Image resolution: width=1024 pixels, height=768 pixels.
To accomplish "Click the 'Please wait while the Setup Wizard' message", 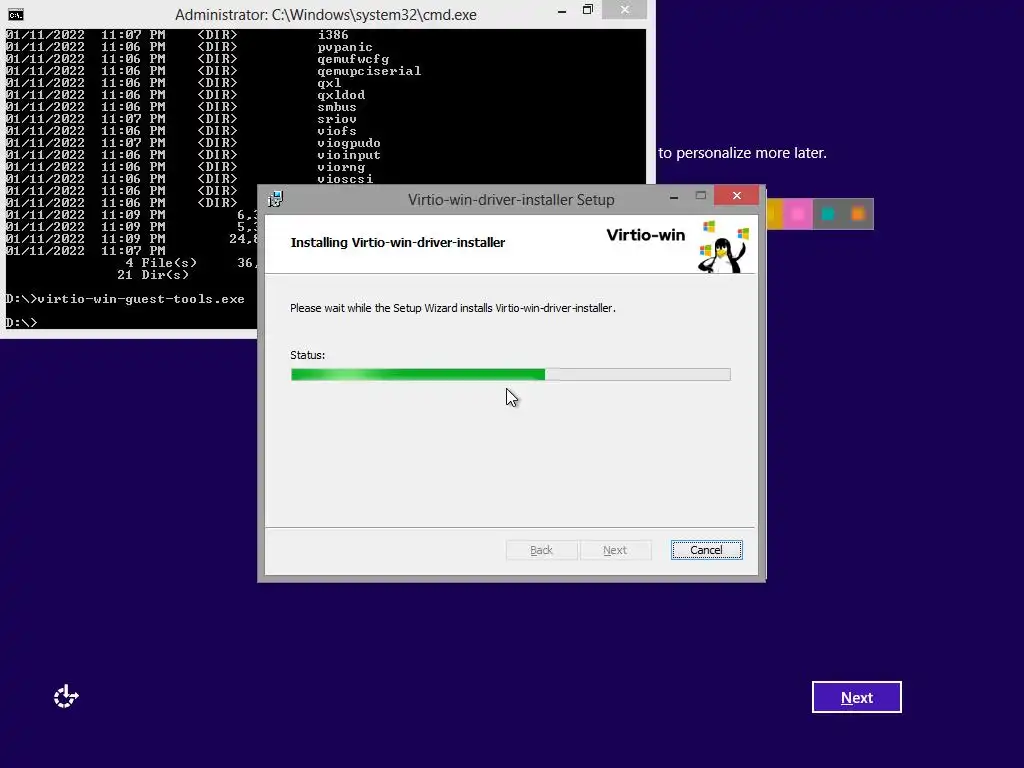I will [453, 308].
